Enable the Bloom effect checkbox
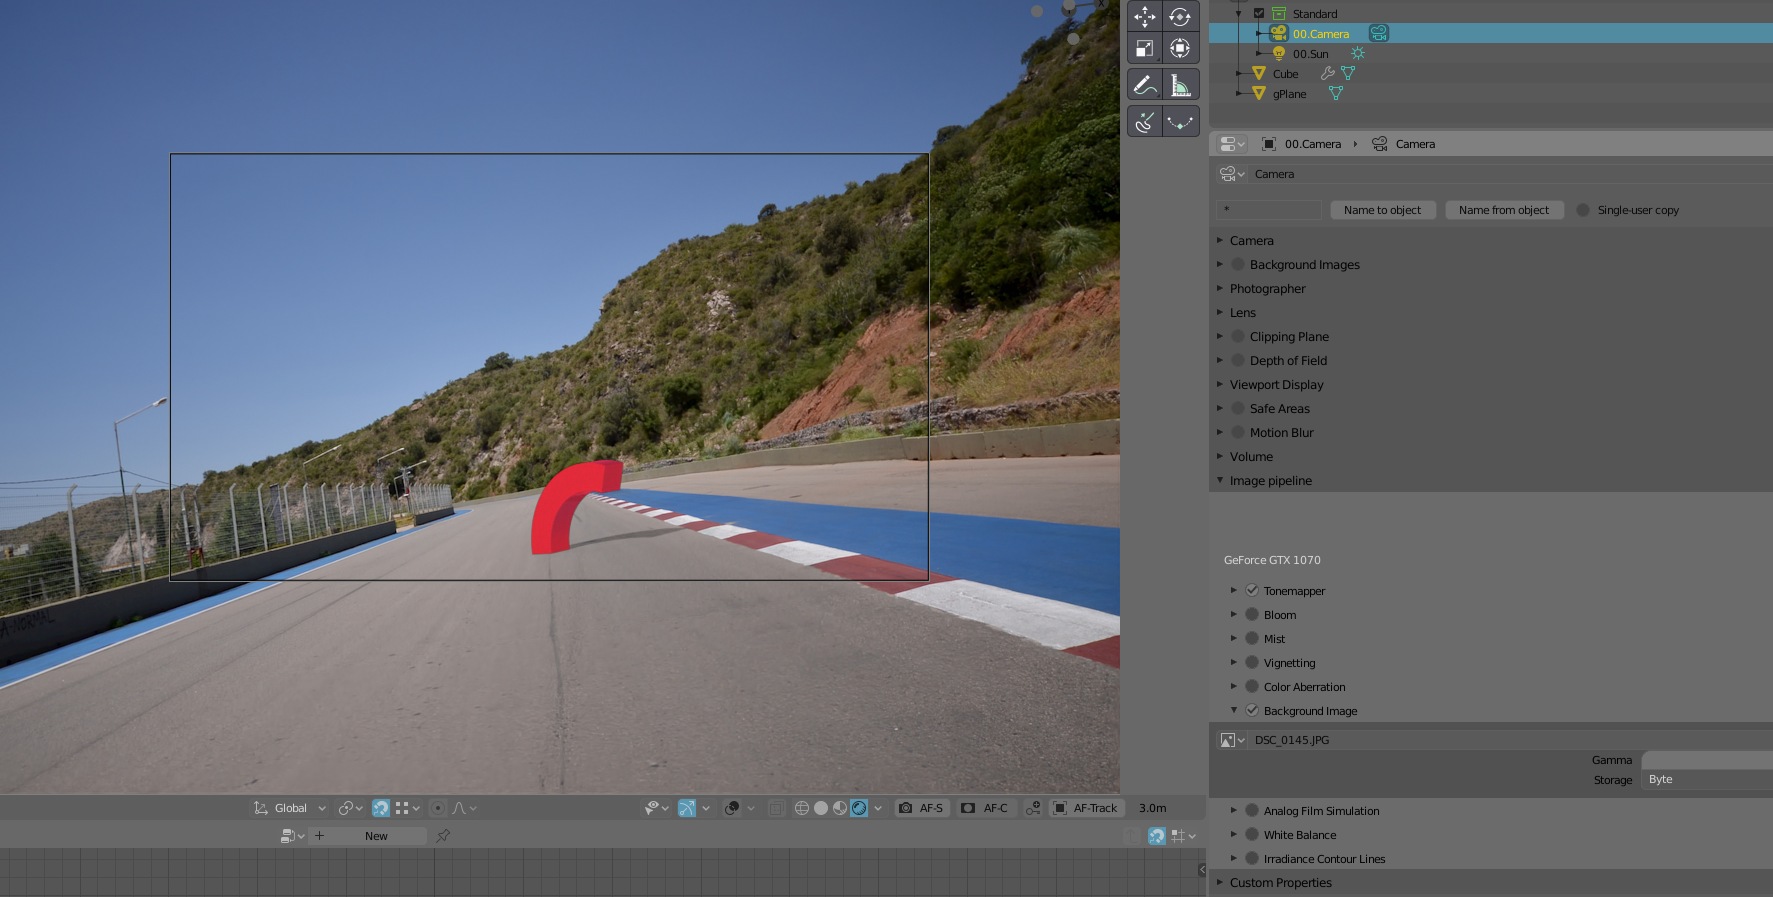 [1252, 614]
